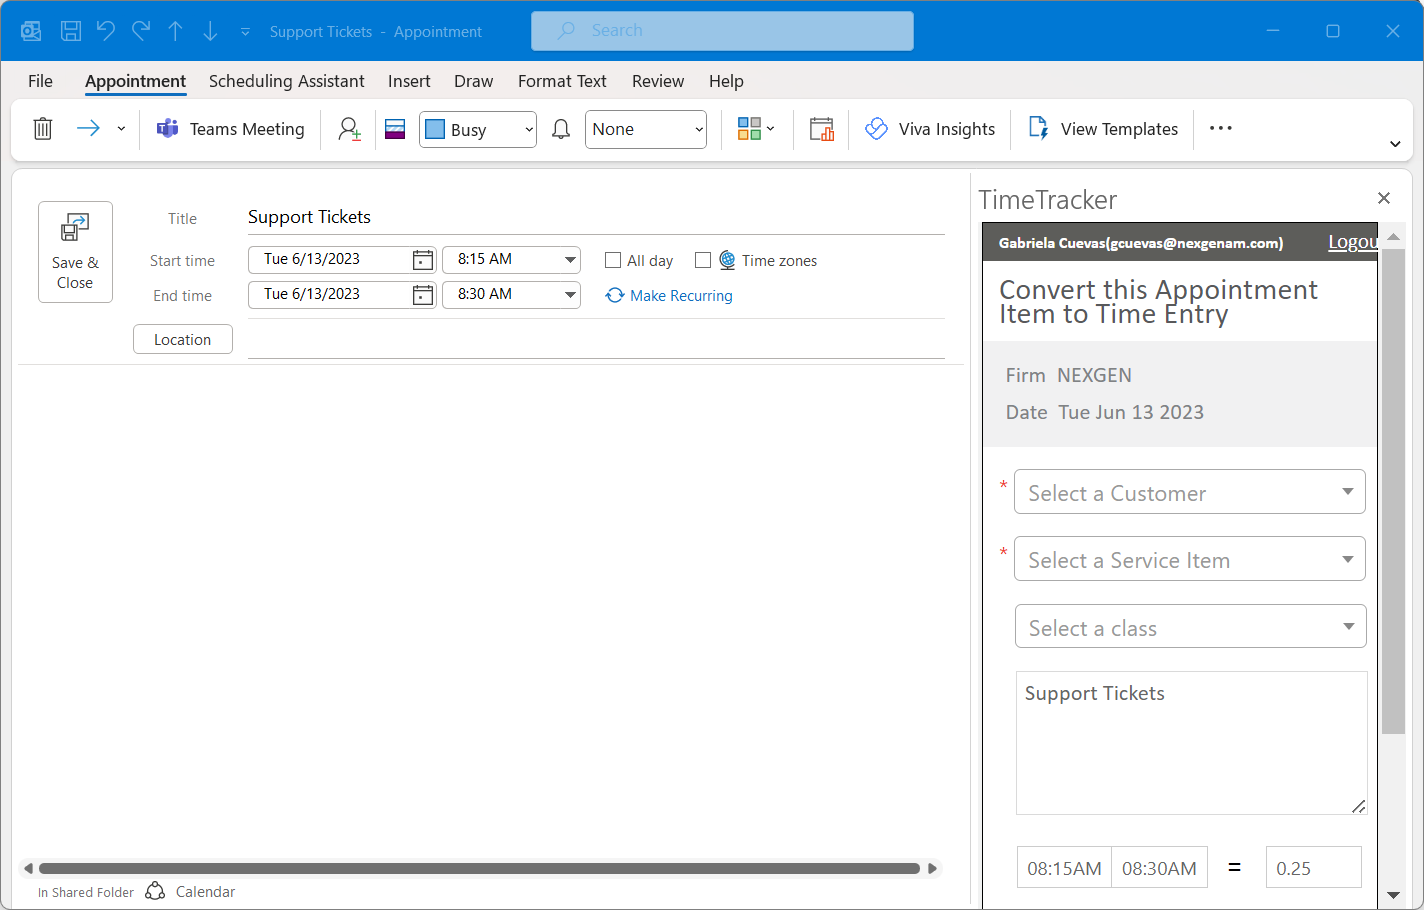The image size is (1424, 910).
Task: Delete this appointment with trash icon
Action: click(43, 129)
